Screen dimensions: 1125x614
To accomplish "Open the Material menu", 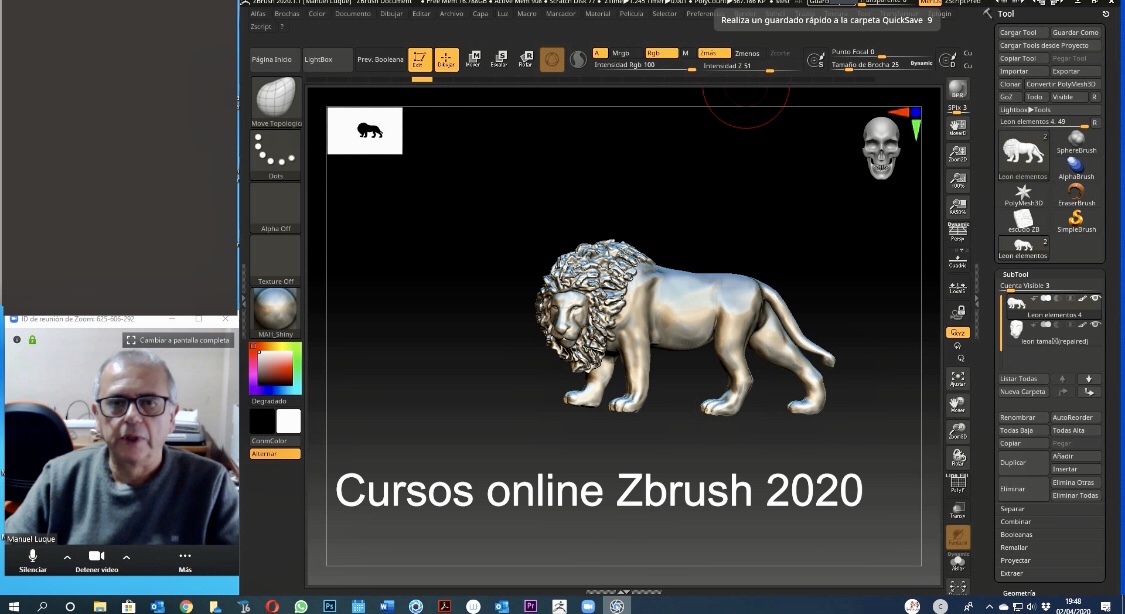I will pos(597,14).
